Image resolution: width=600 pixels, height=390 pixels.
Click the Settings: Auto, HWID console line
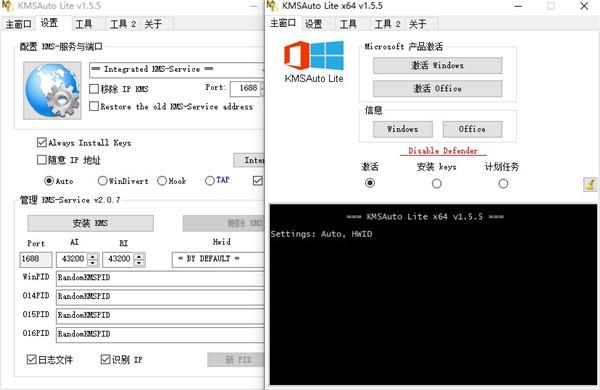(321, 234)
